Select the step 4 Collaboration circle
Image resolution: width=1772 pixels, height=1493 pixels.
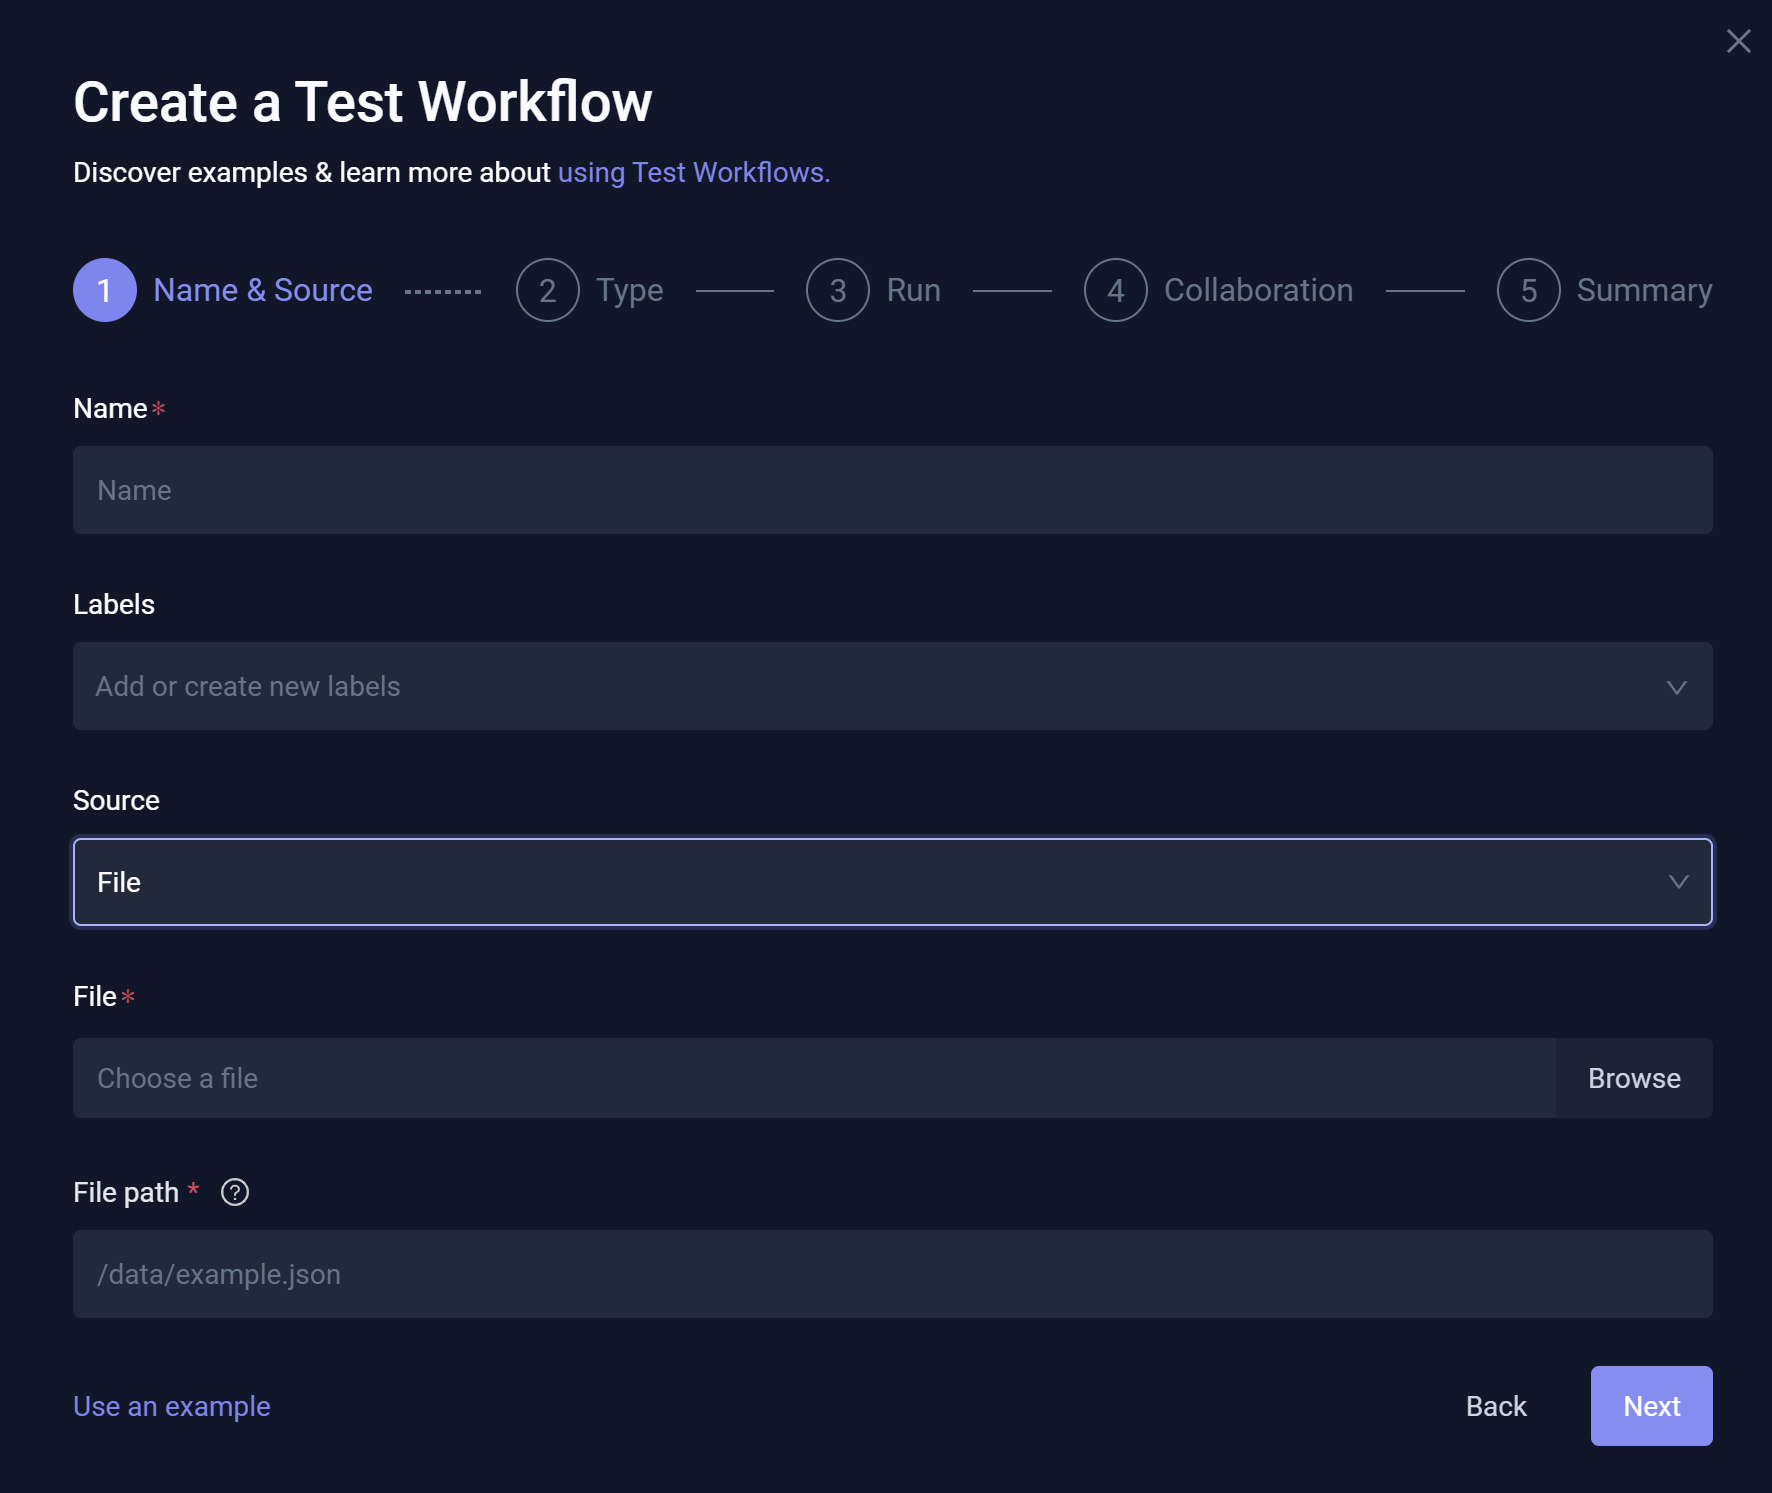pyautogui.click(x=1115, y=290)
